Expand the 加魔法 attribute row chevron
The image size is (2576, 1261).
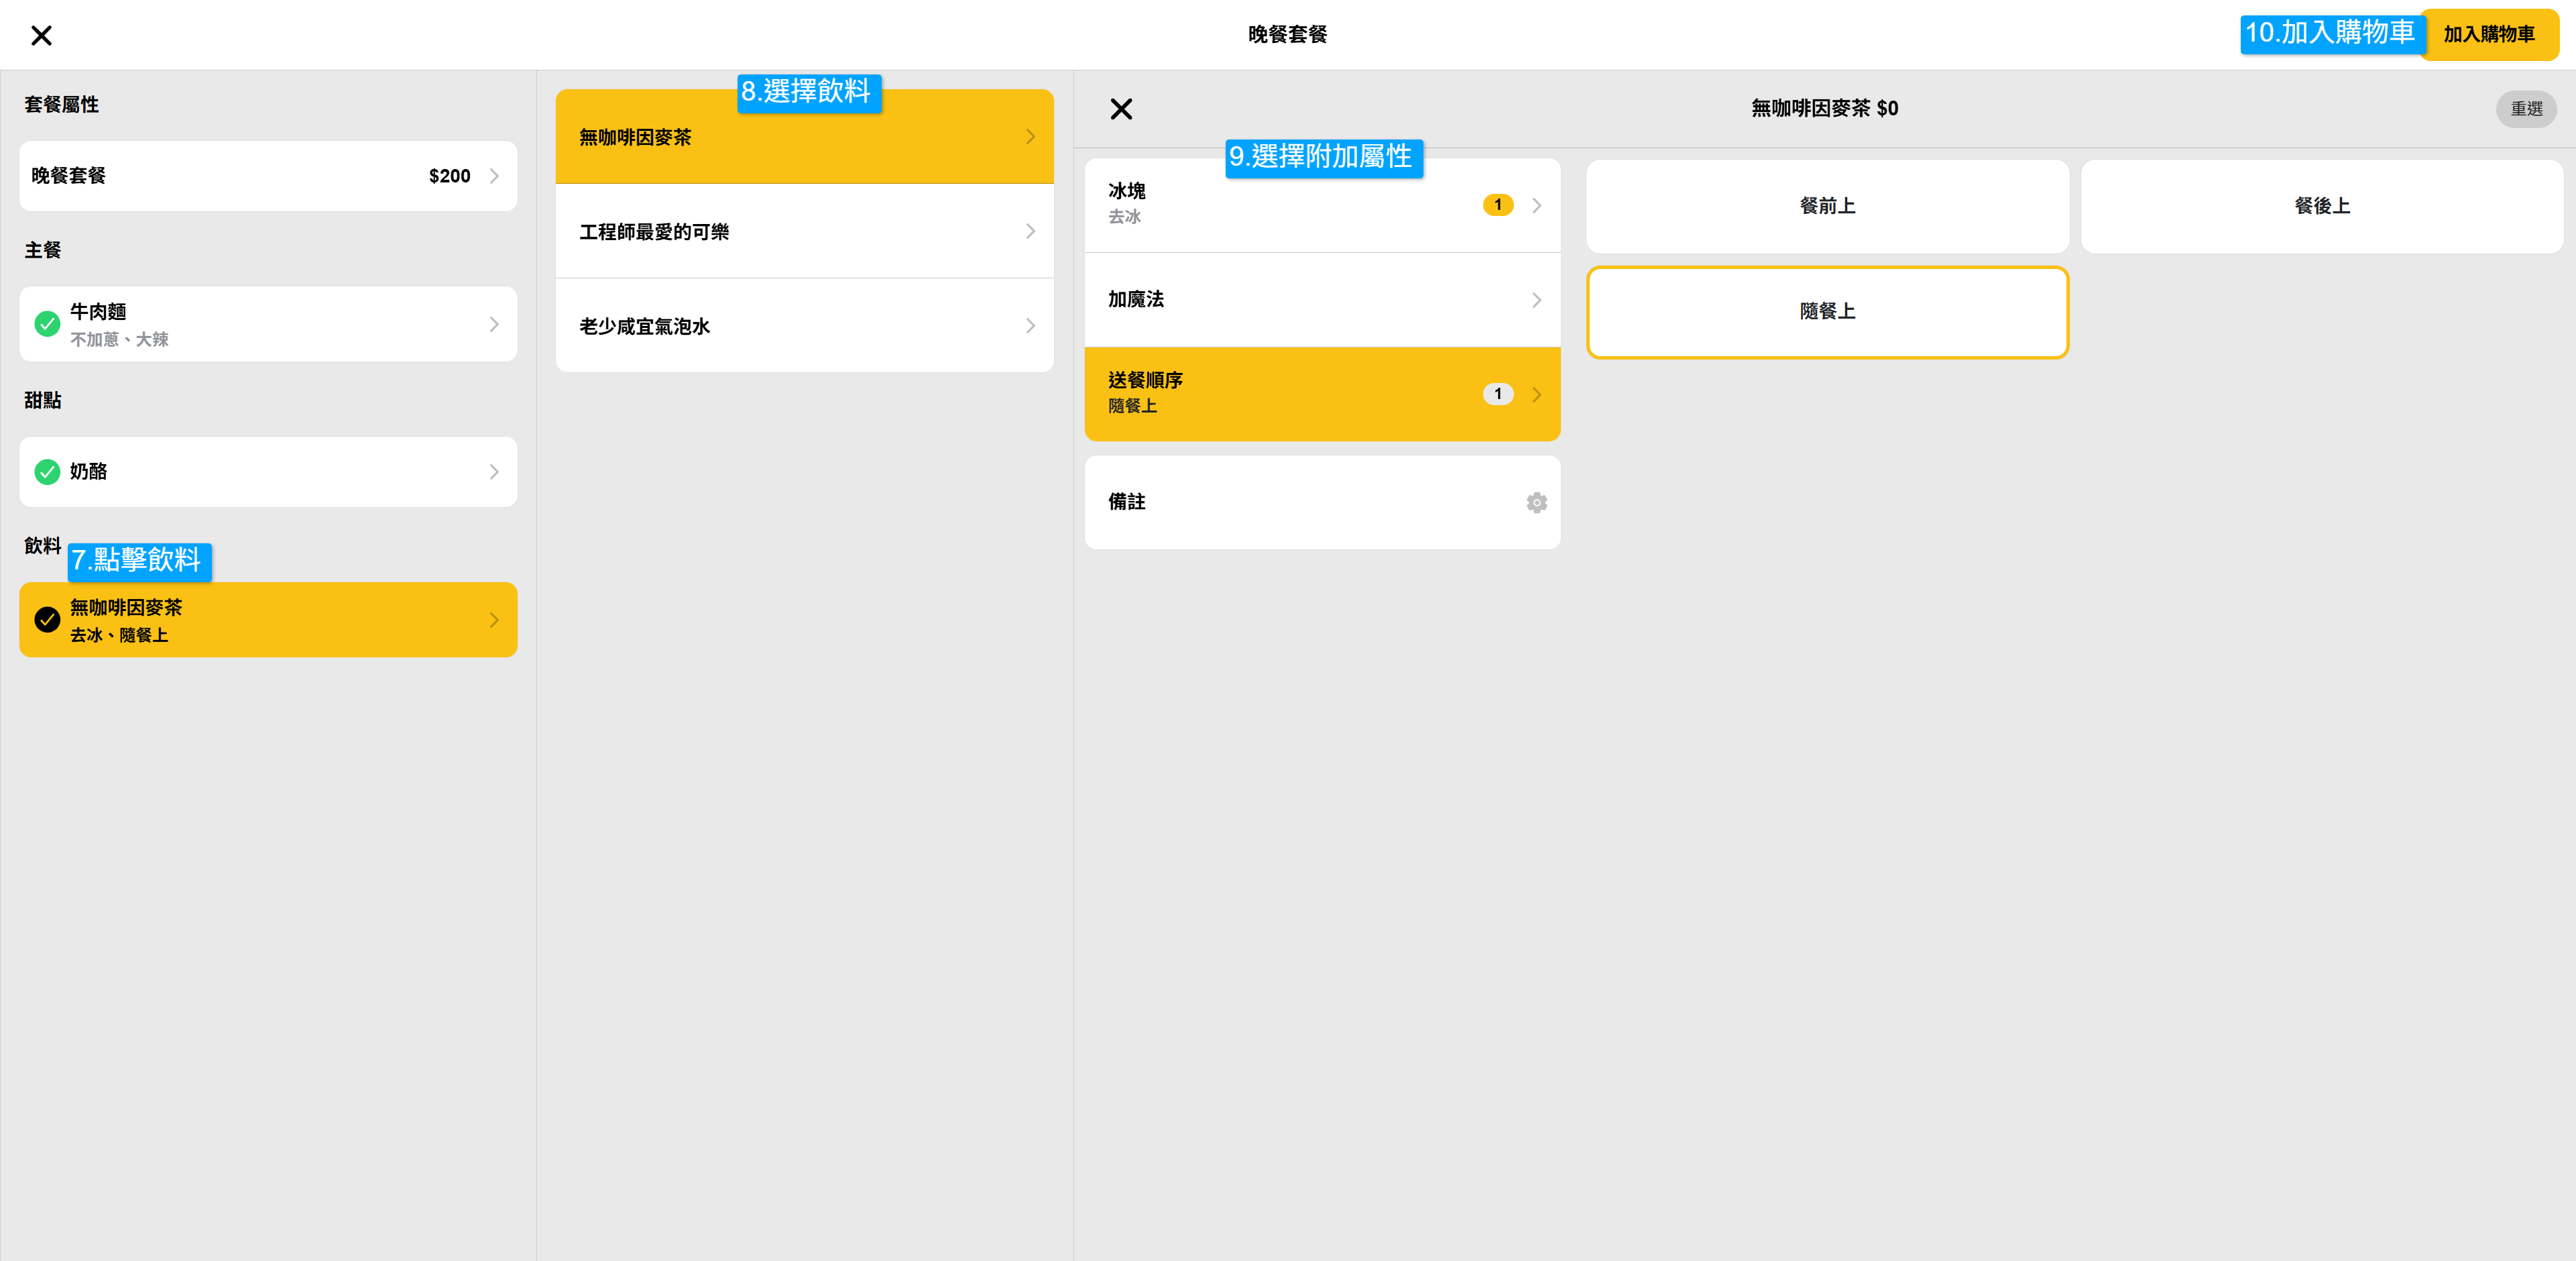pyautogui.click(x=1536, y=300)
